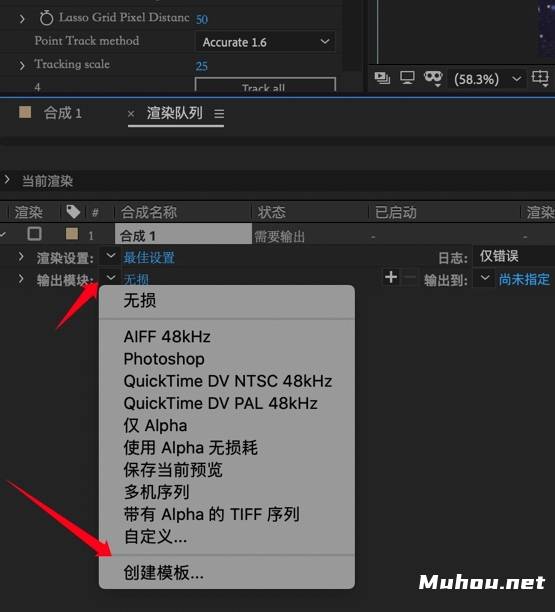The image size is (555, 612).
Task: Click the tan label color swatch of 合成 1
Action: point(72,234)
